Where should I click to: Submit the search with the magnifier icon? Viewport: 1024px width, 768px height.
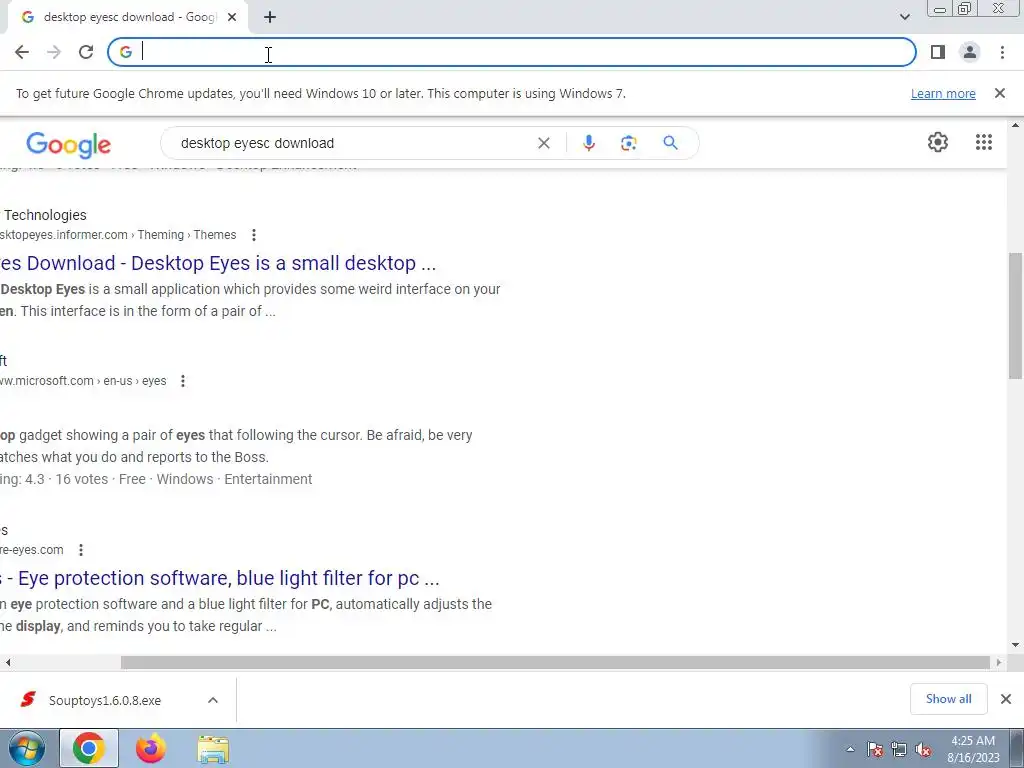[670, 143]
